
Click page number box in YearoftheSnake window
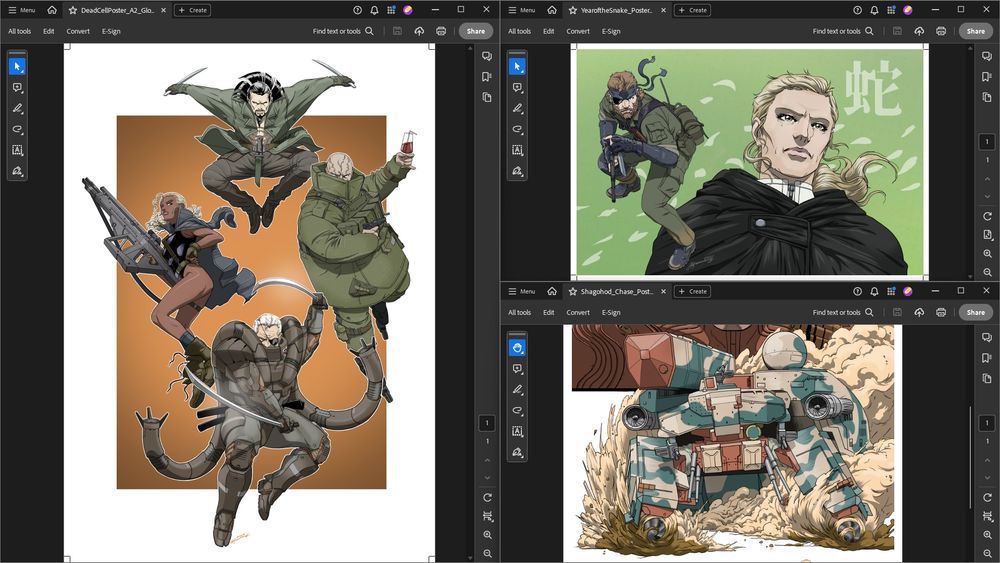click(x=987, y=142)
